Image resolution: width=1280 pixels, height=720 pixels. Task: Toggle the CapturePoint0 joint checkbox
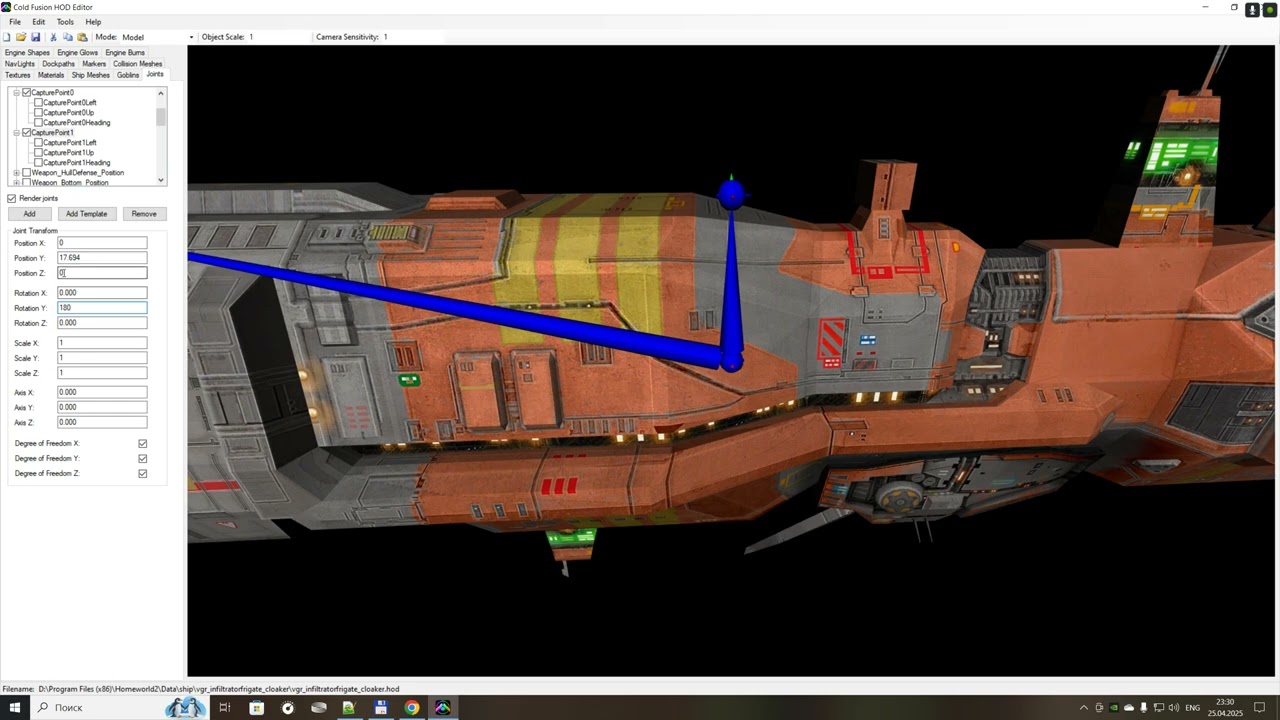point(27,93)
